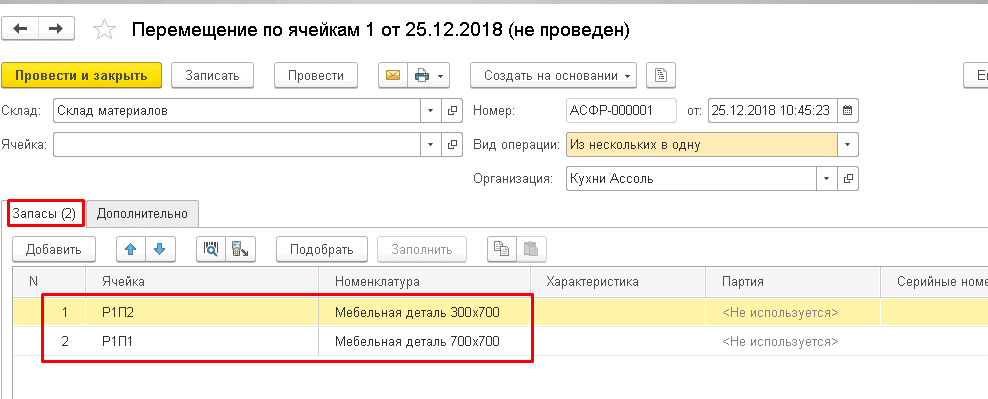The width and height of the screenshot is (988, 399).
Task: Click the empty Ячейка input field
Action: (237, 144)
